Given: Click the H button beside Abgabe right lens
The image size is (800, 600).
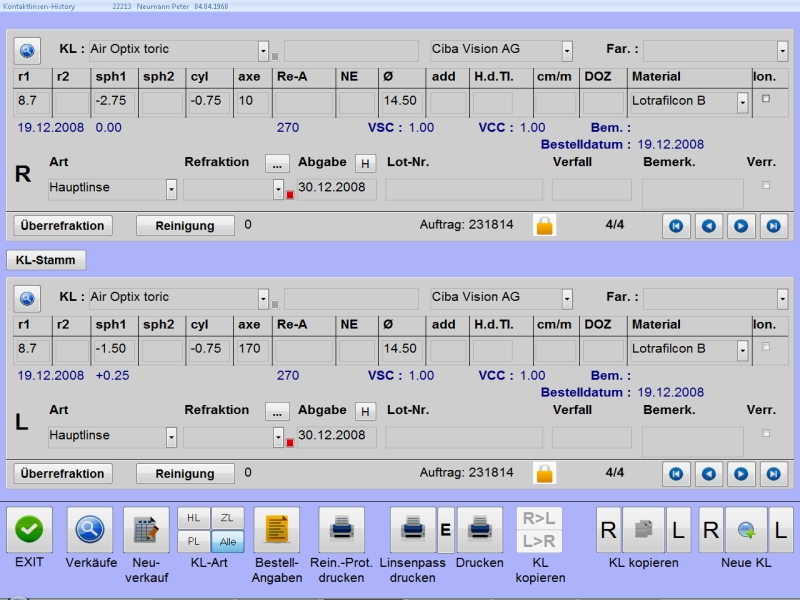Looking at the screenshot, I should 365,164.
